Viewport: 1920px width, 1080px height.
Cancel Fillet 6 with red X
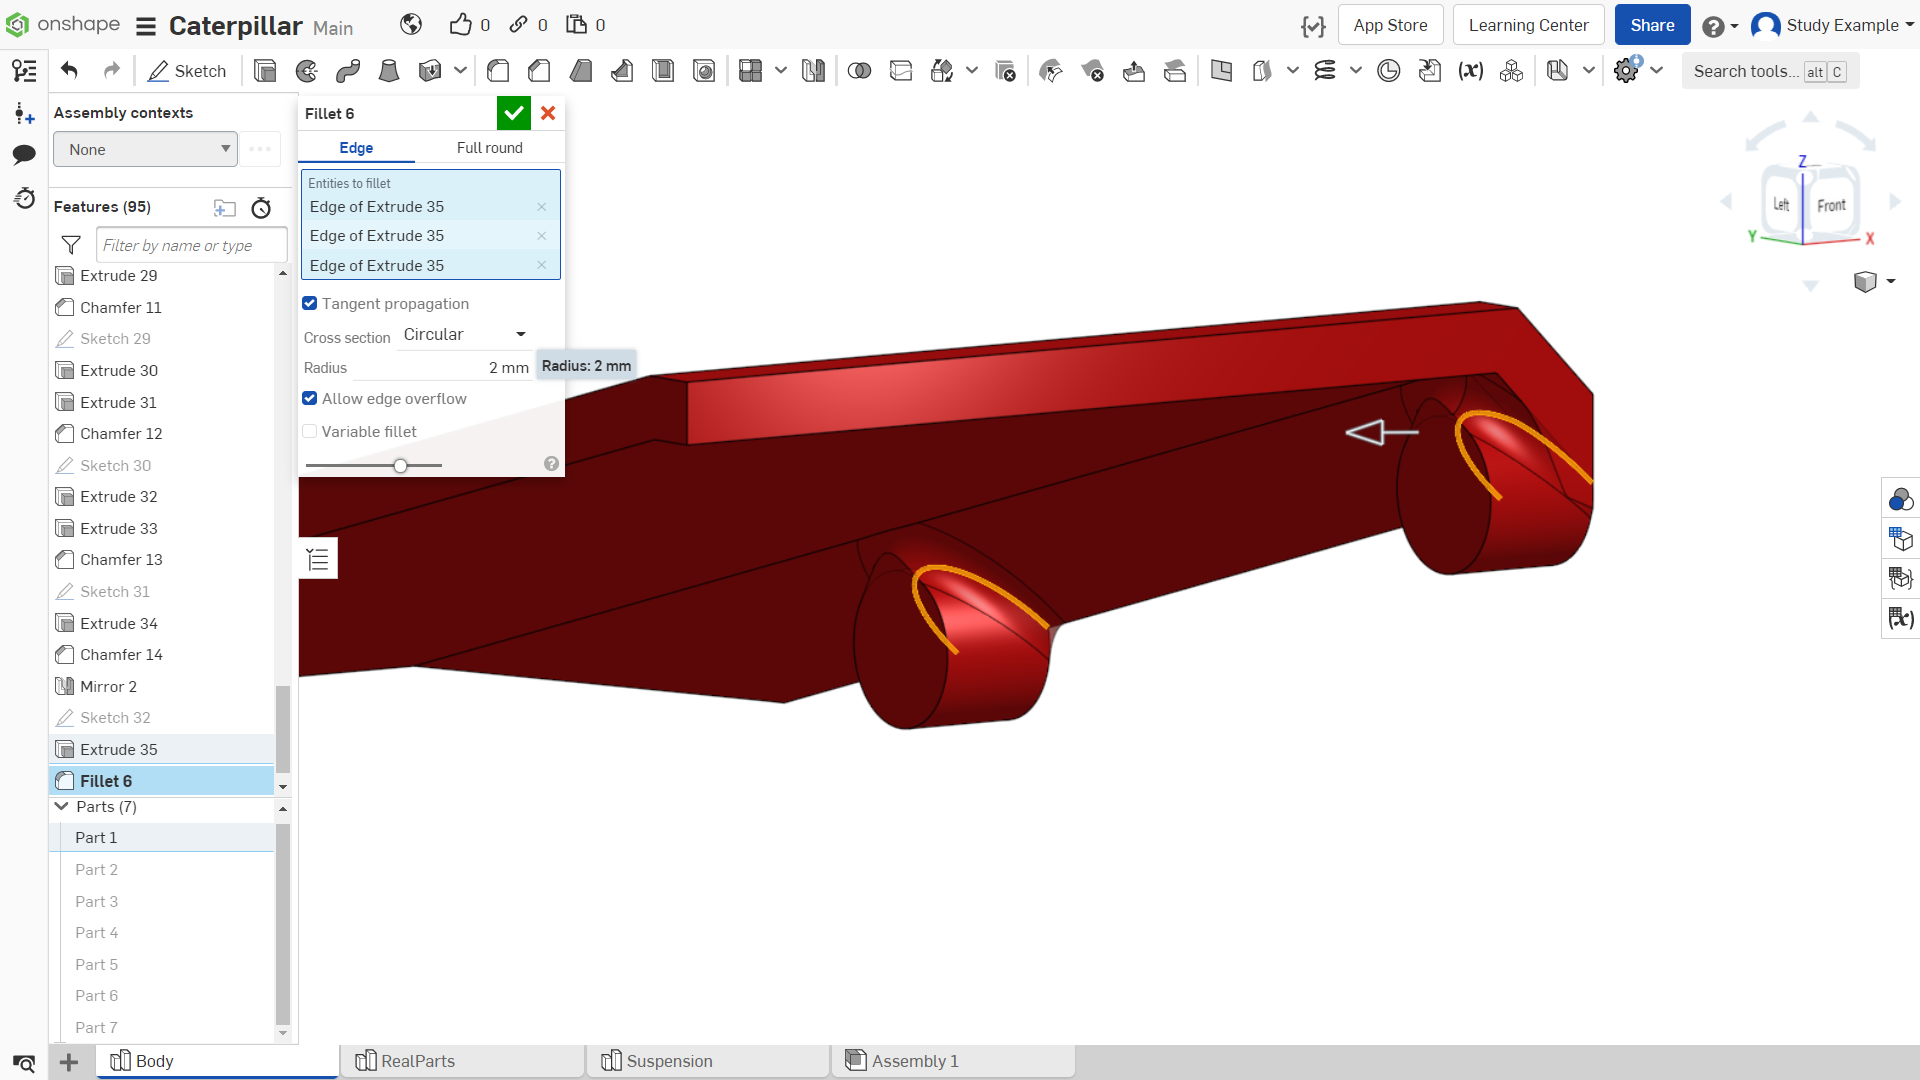coord(548,113)
